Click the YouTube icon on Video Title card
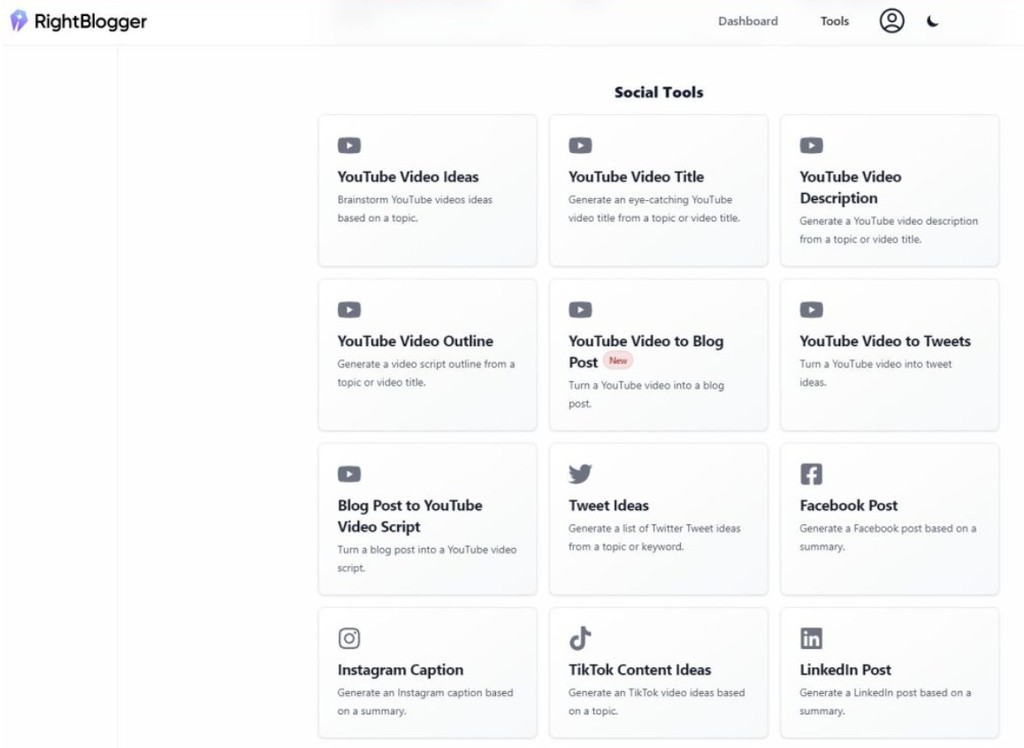 (x=580, y=145)
